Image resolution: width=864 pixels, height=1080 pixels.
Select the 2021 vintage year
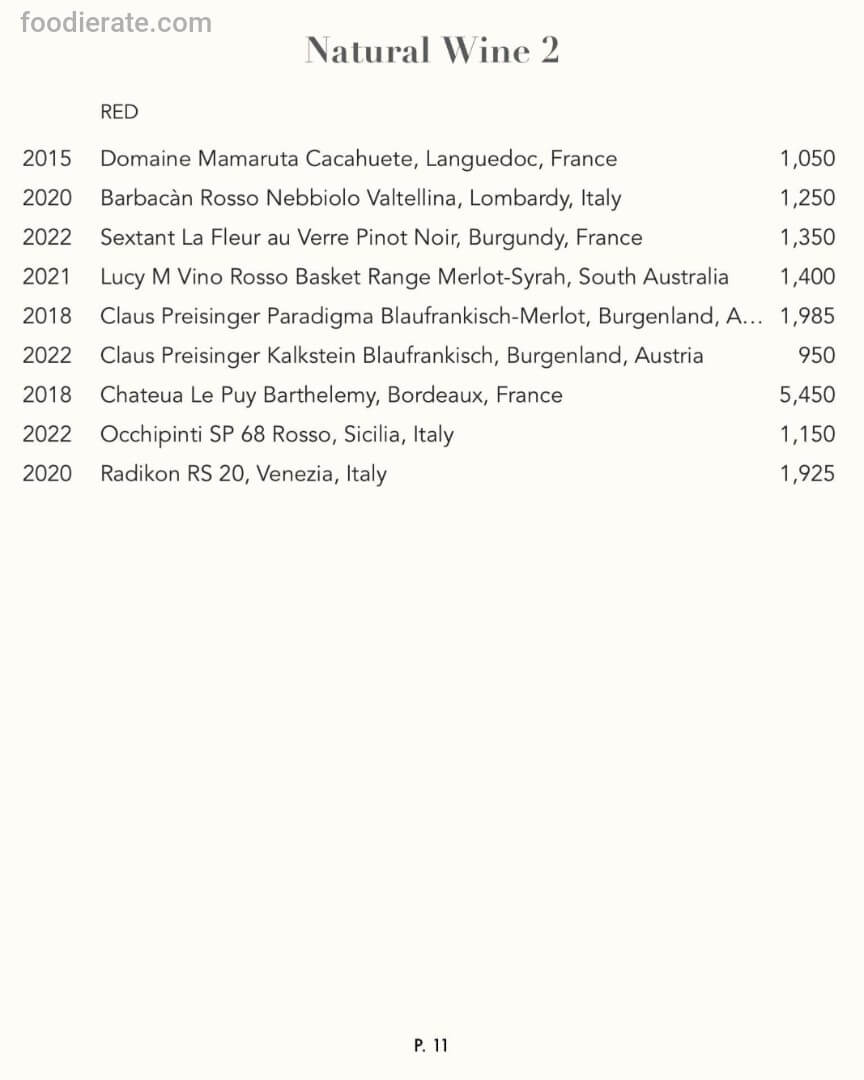[47, 277]
